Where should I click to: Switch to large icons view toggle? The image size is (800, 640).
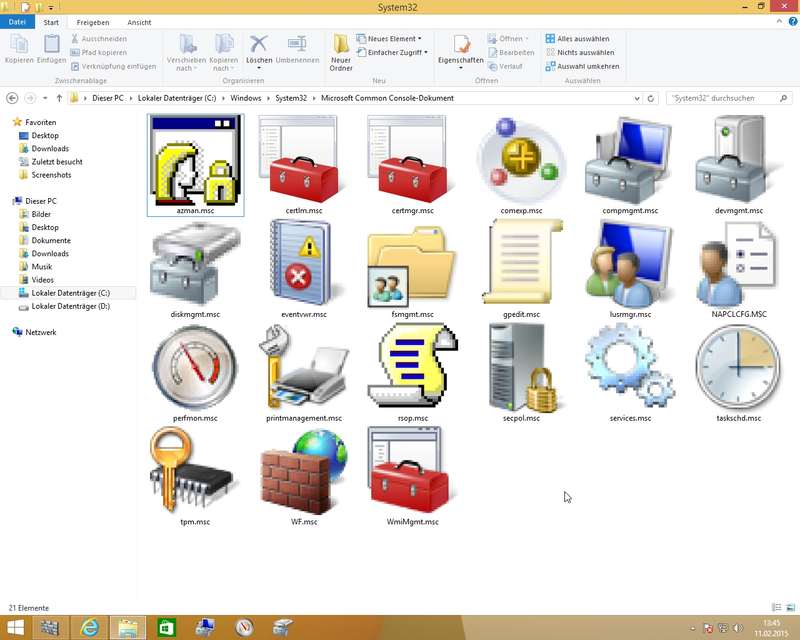tap(790, 607)
